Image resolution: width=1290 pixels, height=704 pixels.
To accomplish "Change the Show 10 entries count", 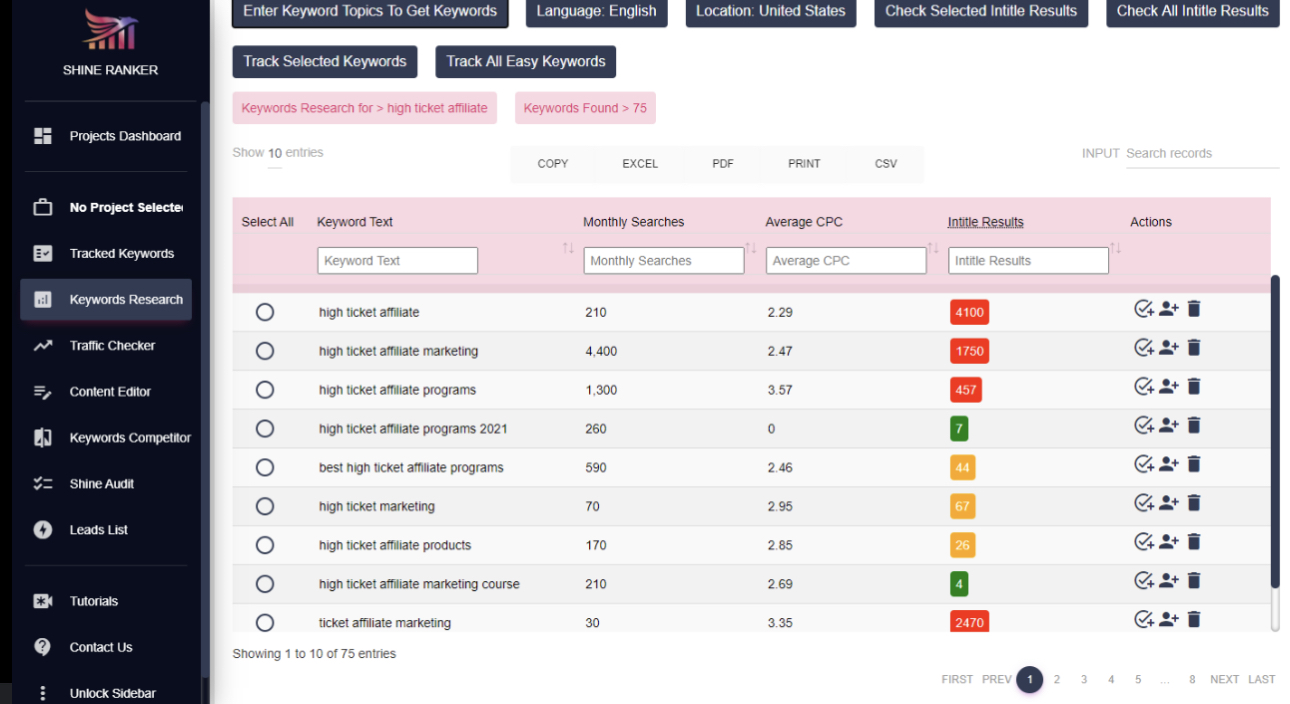I will coord(275,154).
